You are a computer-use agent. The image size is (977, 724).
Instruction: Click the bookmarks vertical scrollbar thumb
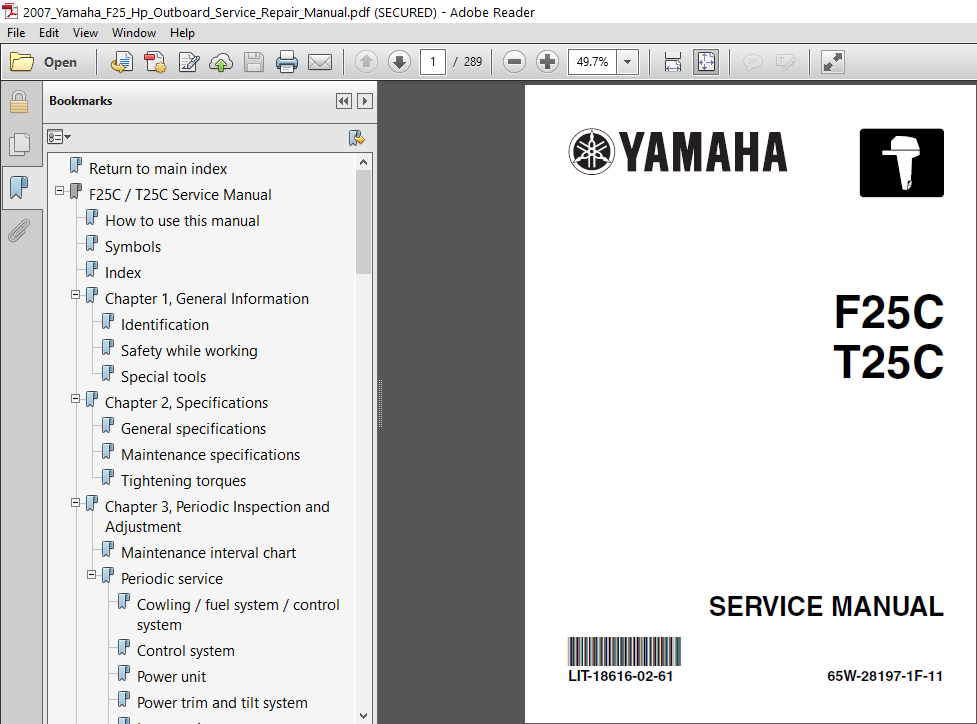363,222
